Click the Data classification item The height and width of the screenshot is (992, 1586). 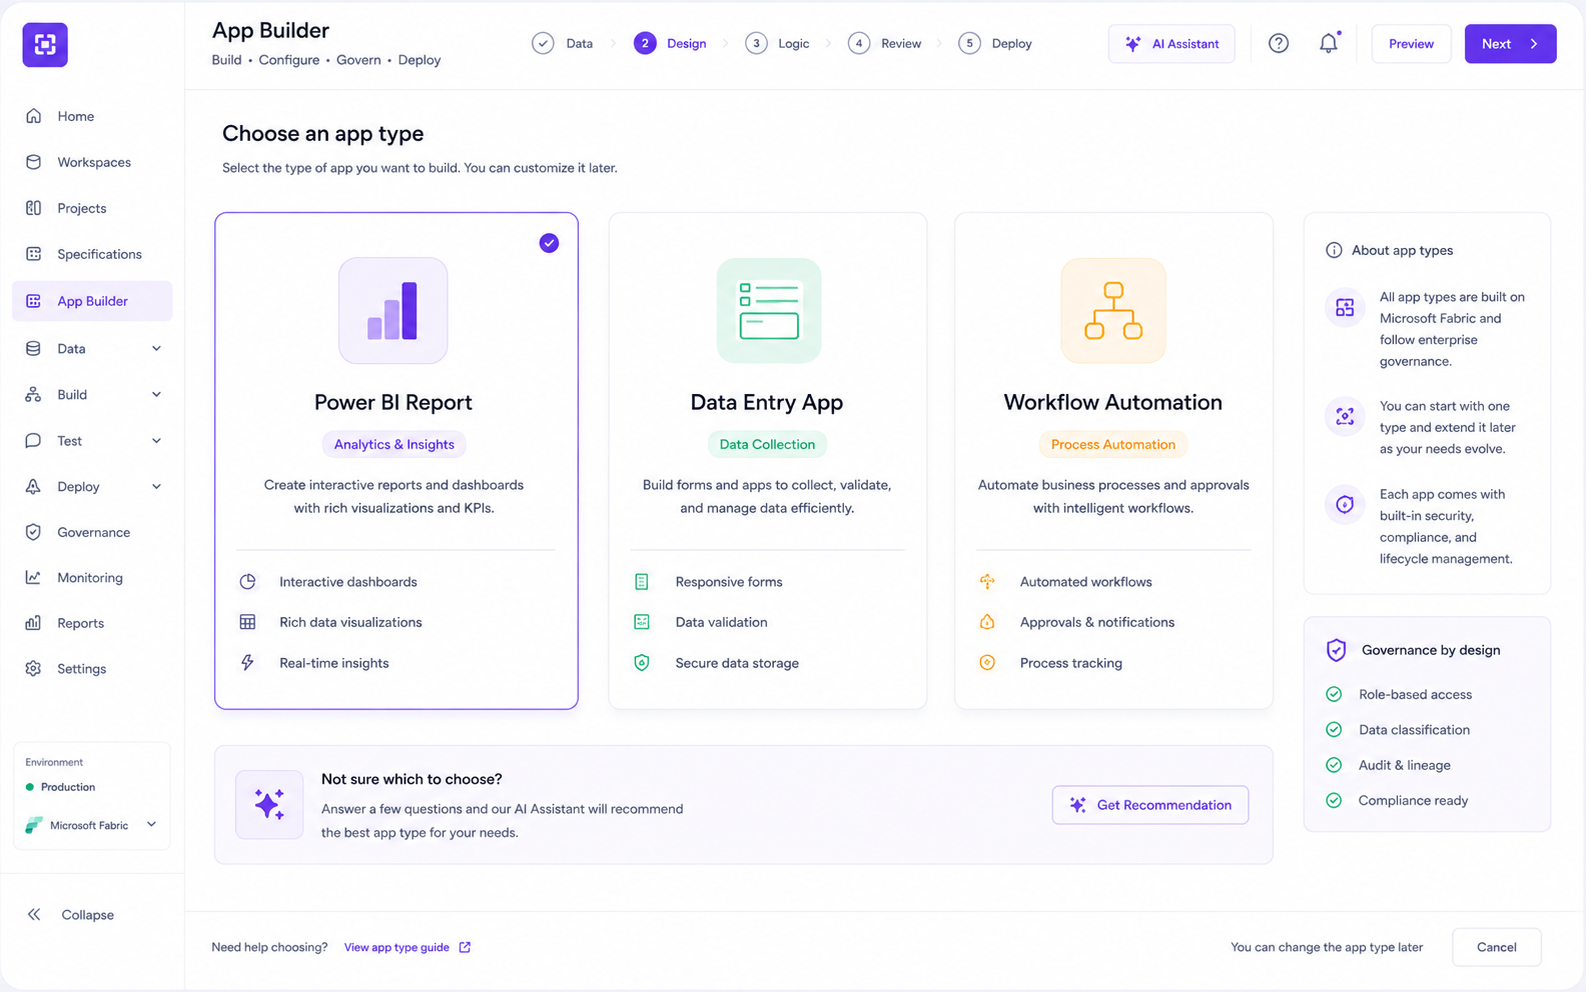click(x=1397, y=730)
